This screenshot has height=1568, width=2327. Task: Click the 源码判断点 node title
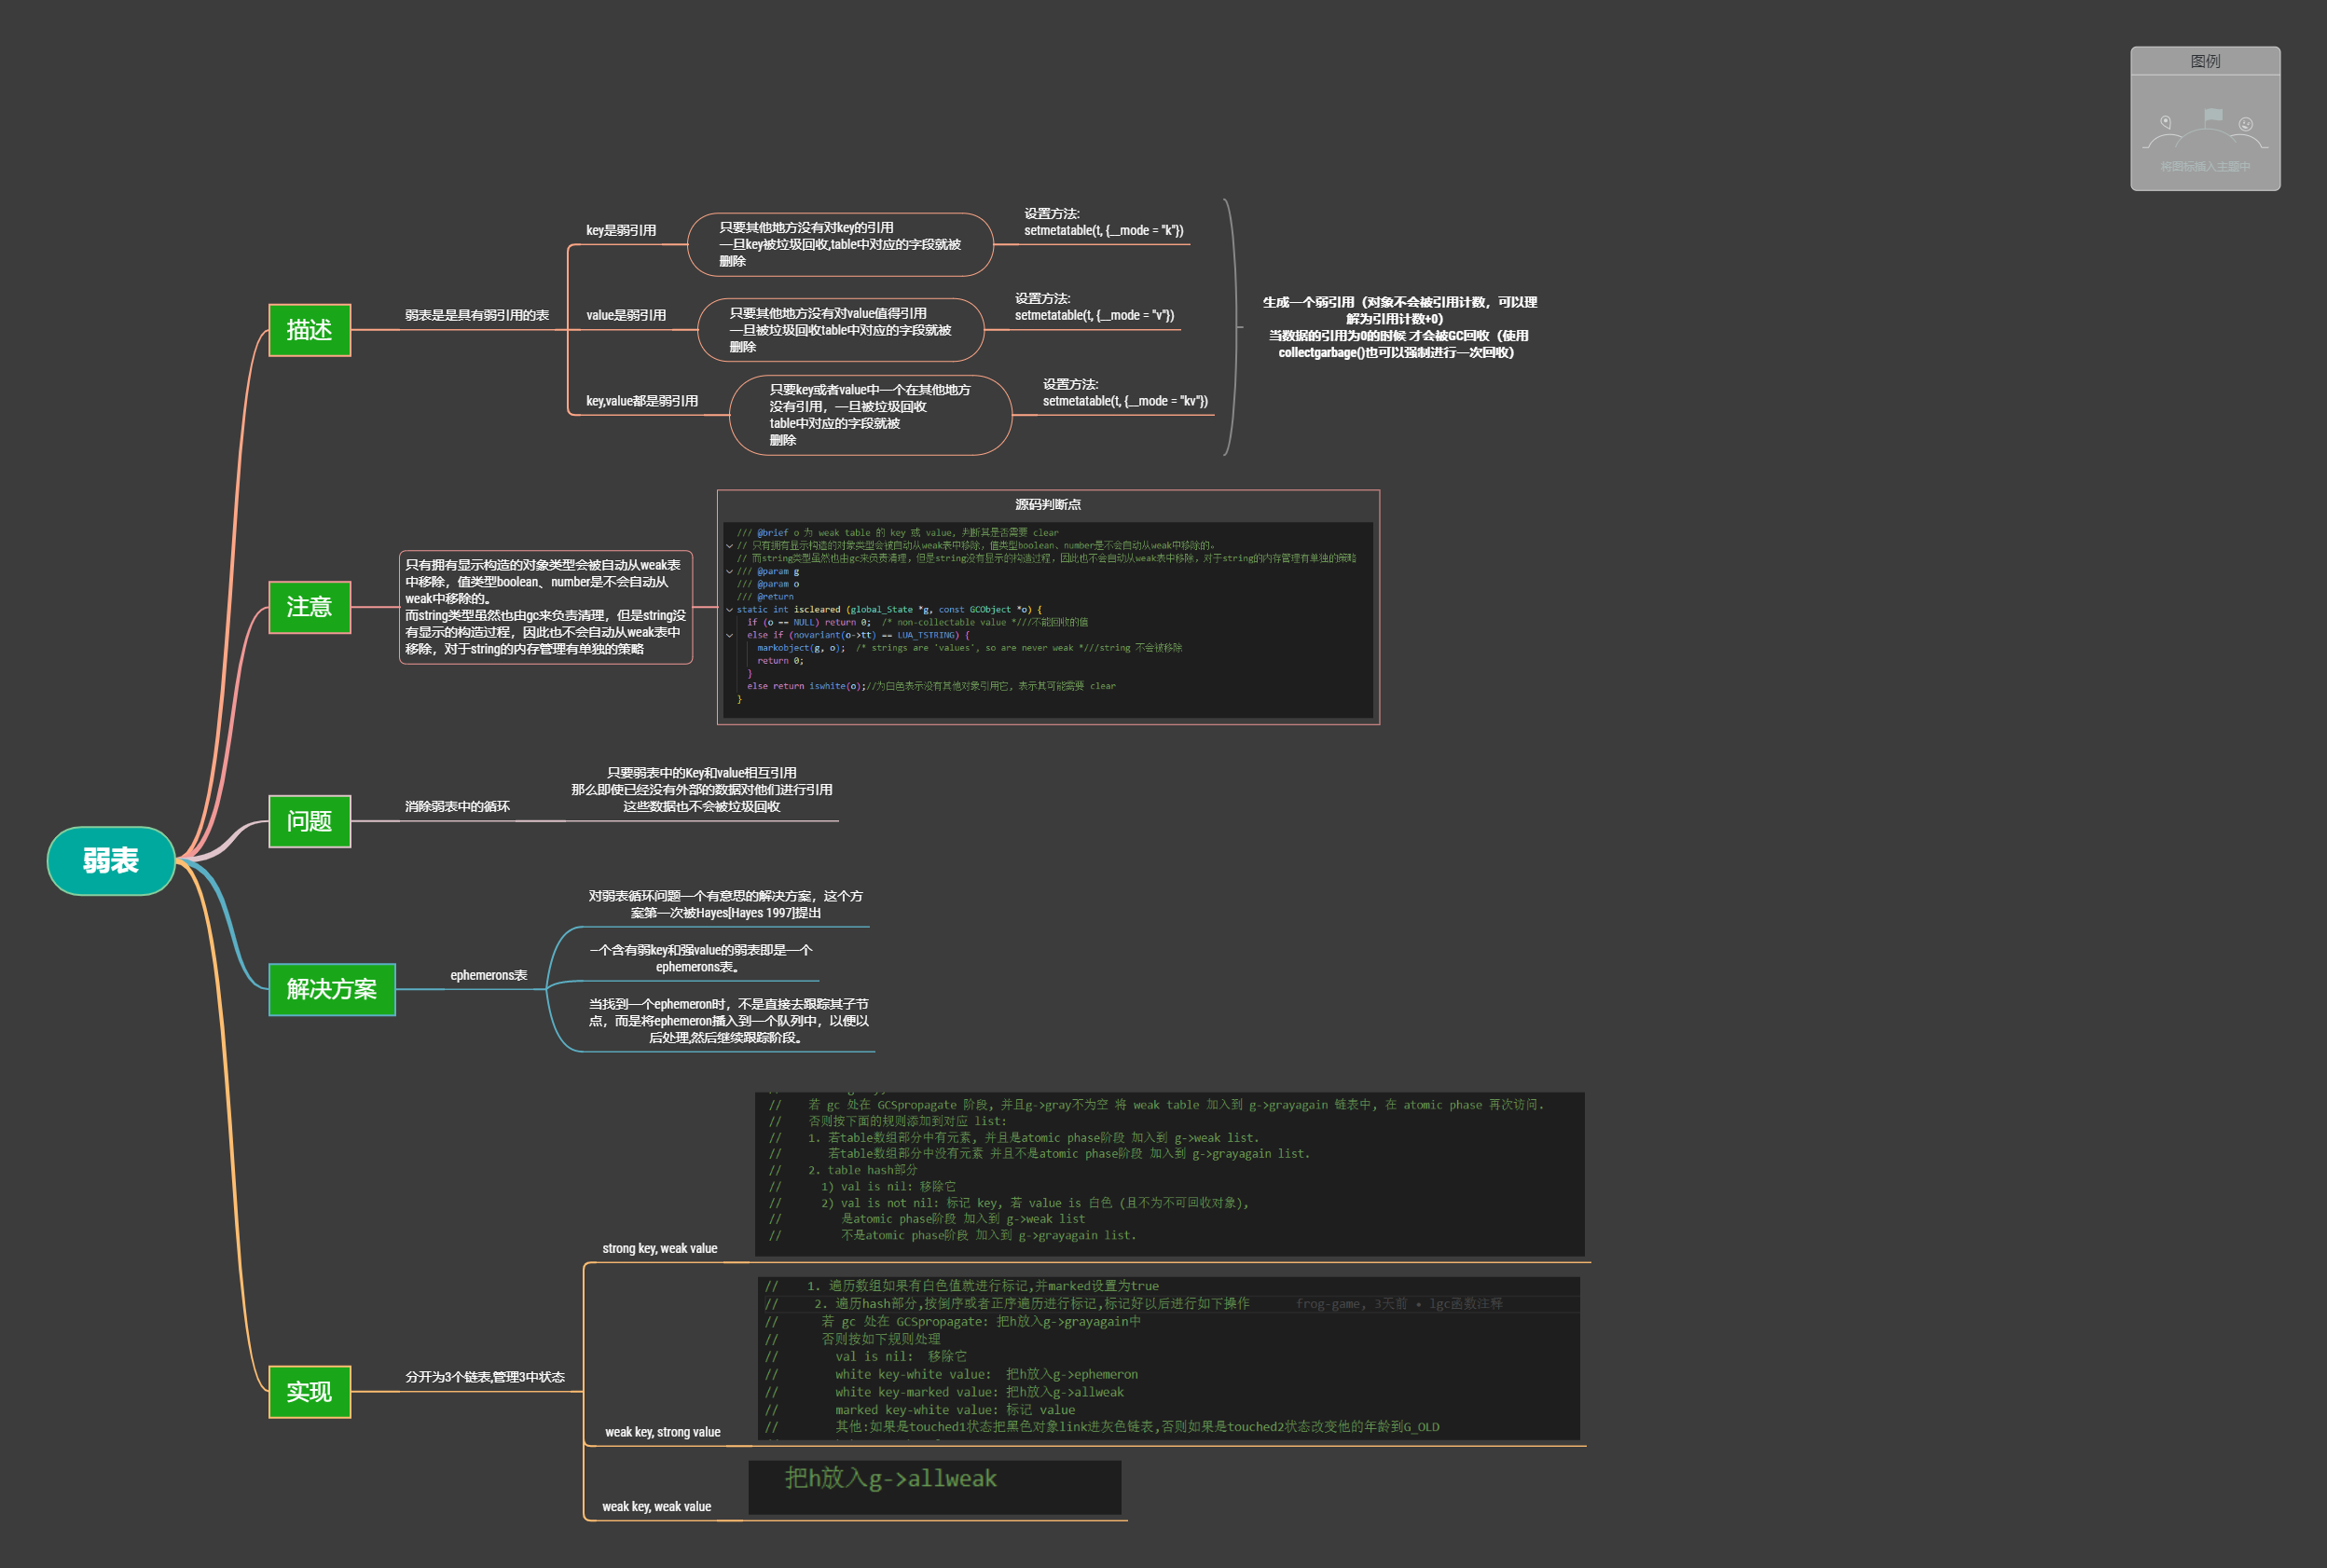[x=1048, y=504]
